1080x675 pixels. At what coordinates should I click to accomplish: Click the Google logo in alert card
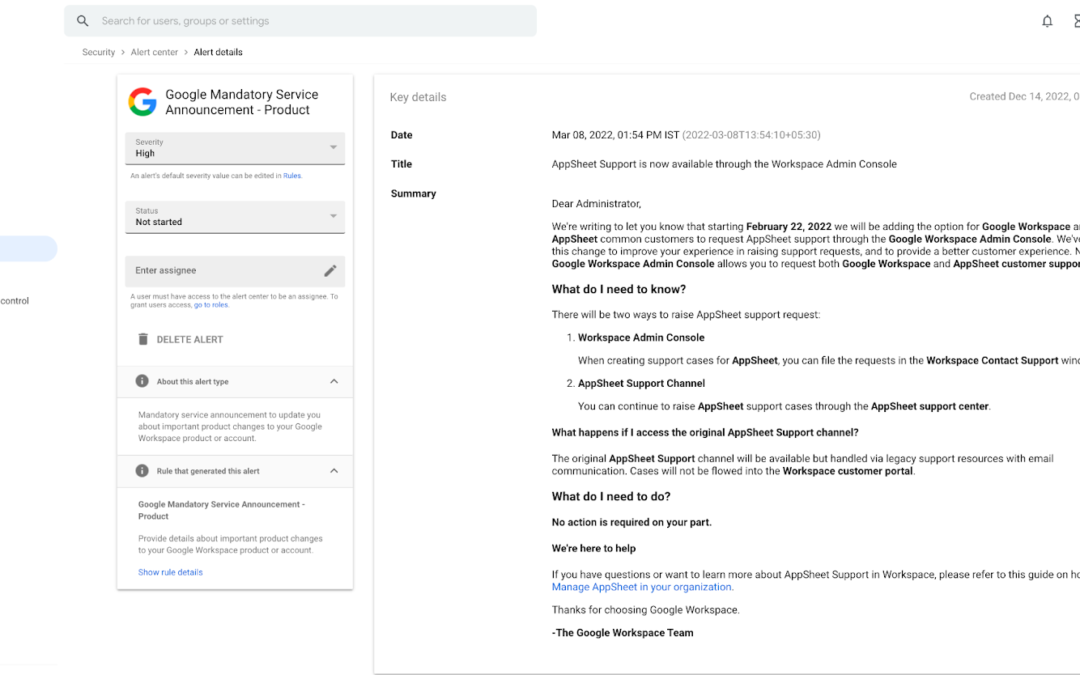pyautogui.click(x=143, y=102)
